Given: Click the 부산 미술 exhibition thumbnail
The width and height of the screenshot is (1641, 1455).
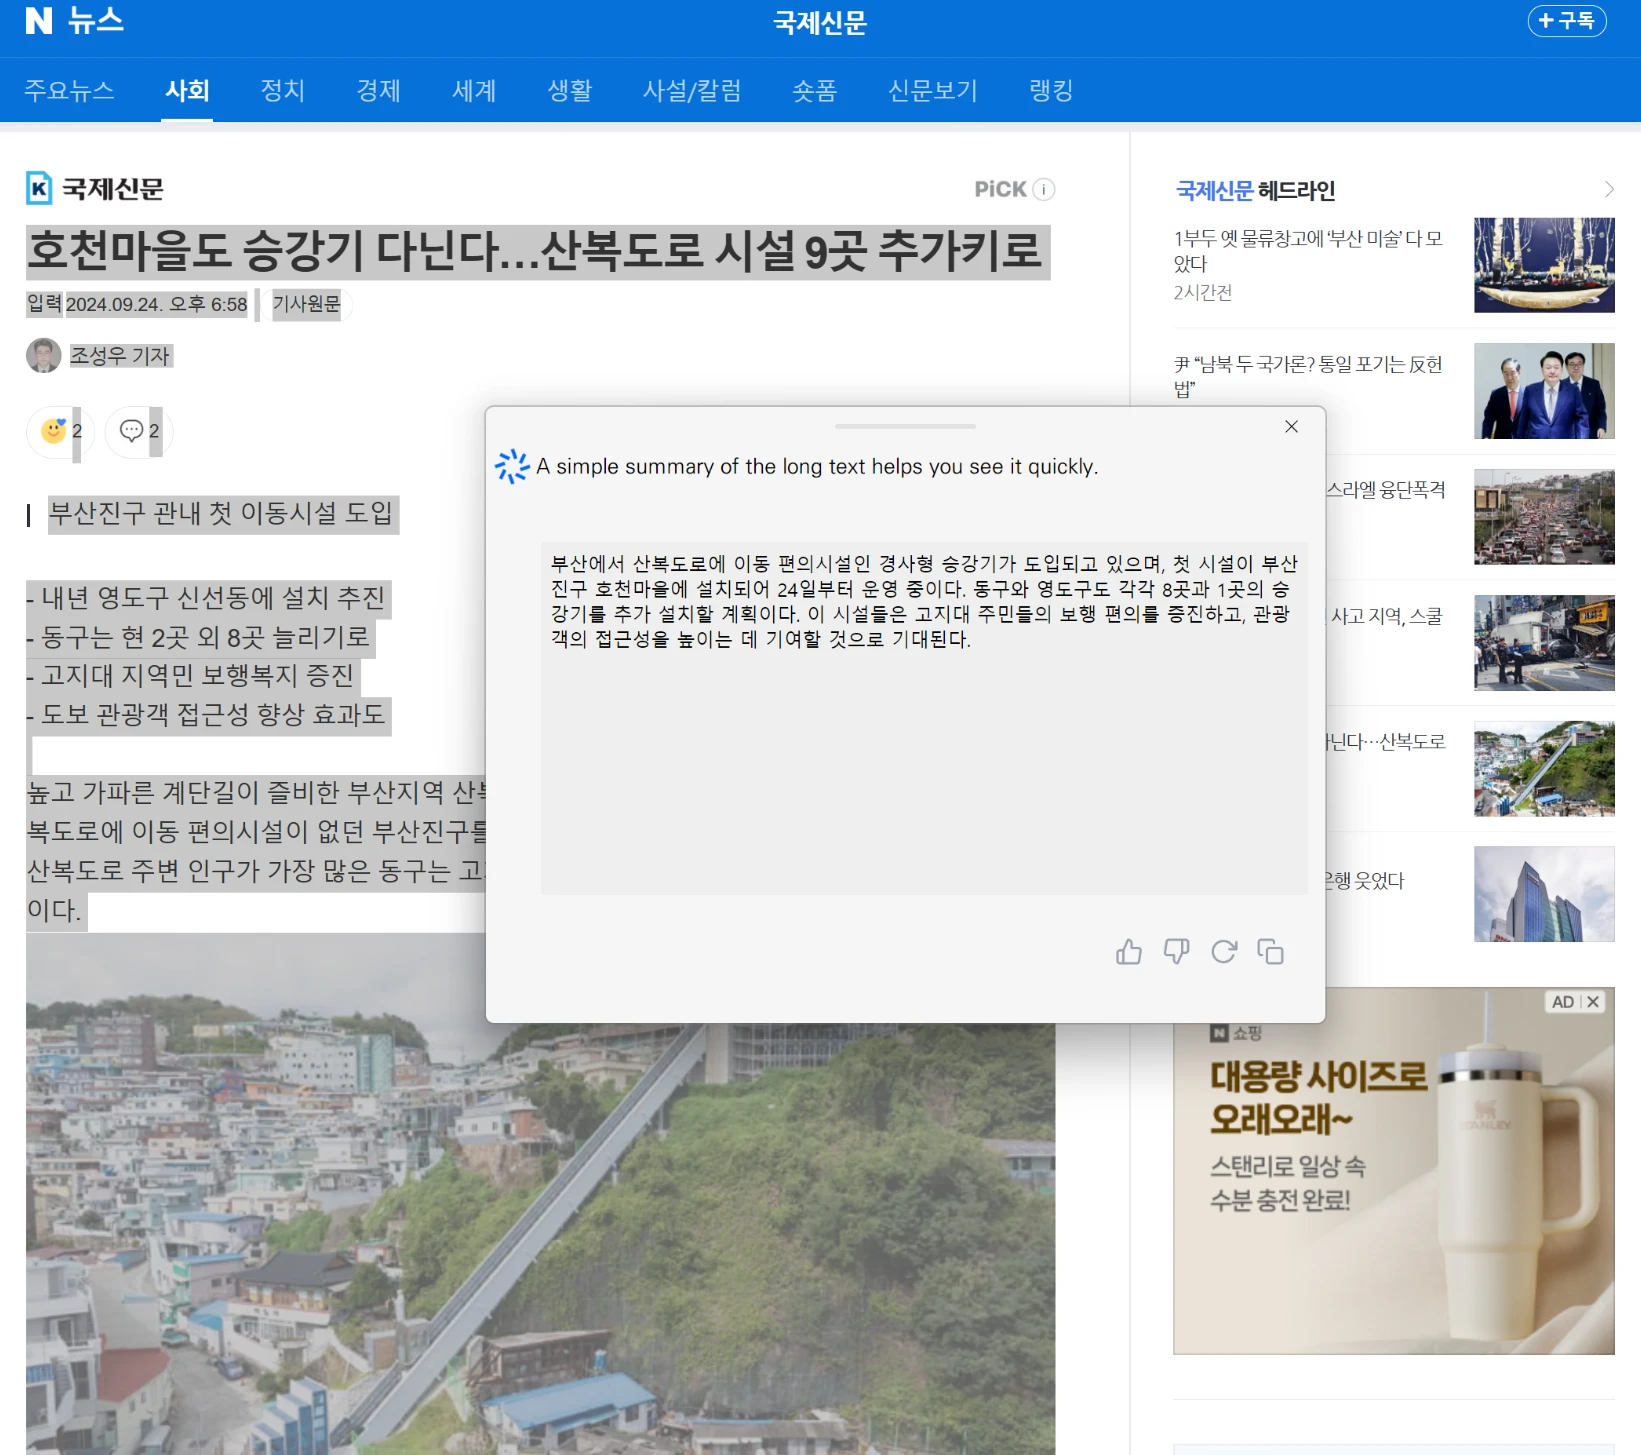Looking at the screenshot, I should tap(1544, 265).
